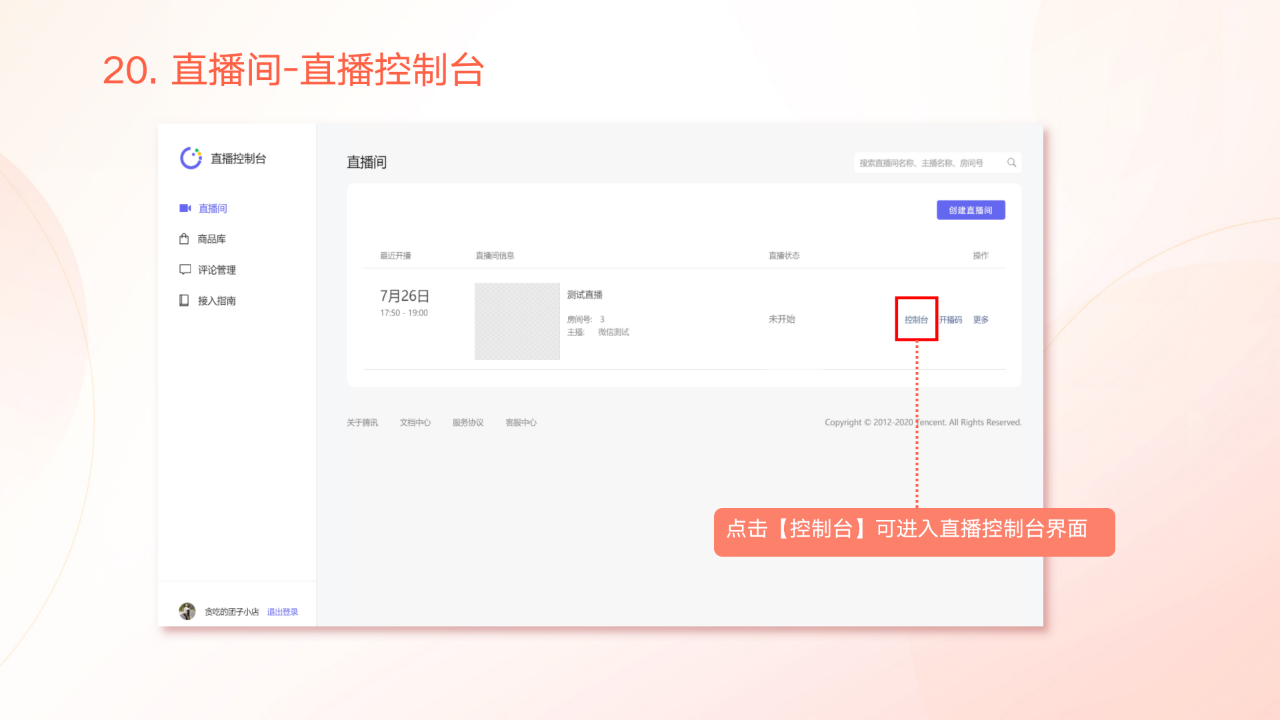Click the 直播控制台 logo icon
1280x720 pixels.
point(191,158)
